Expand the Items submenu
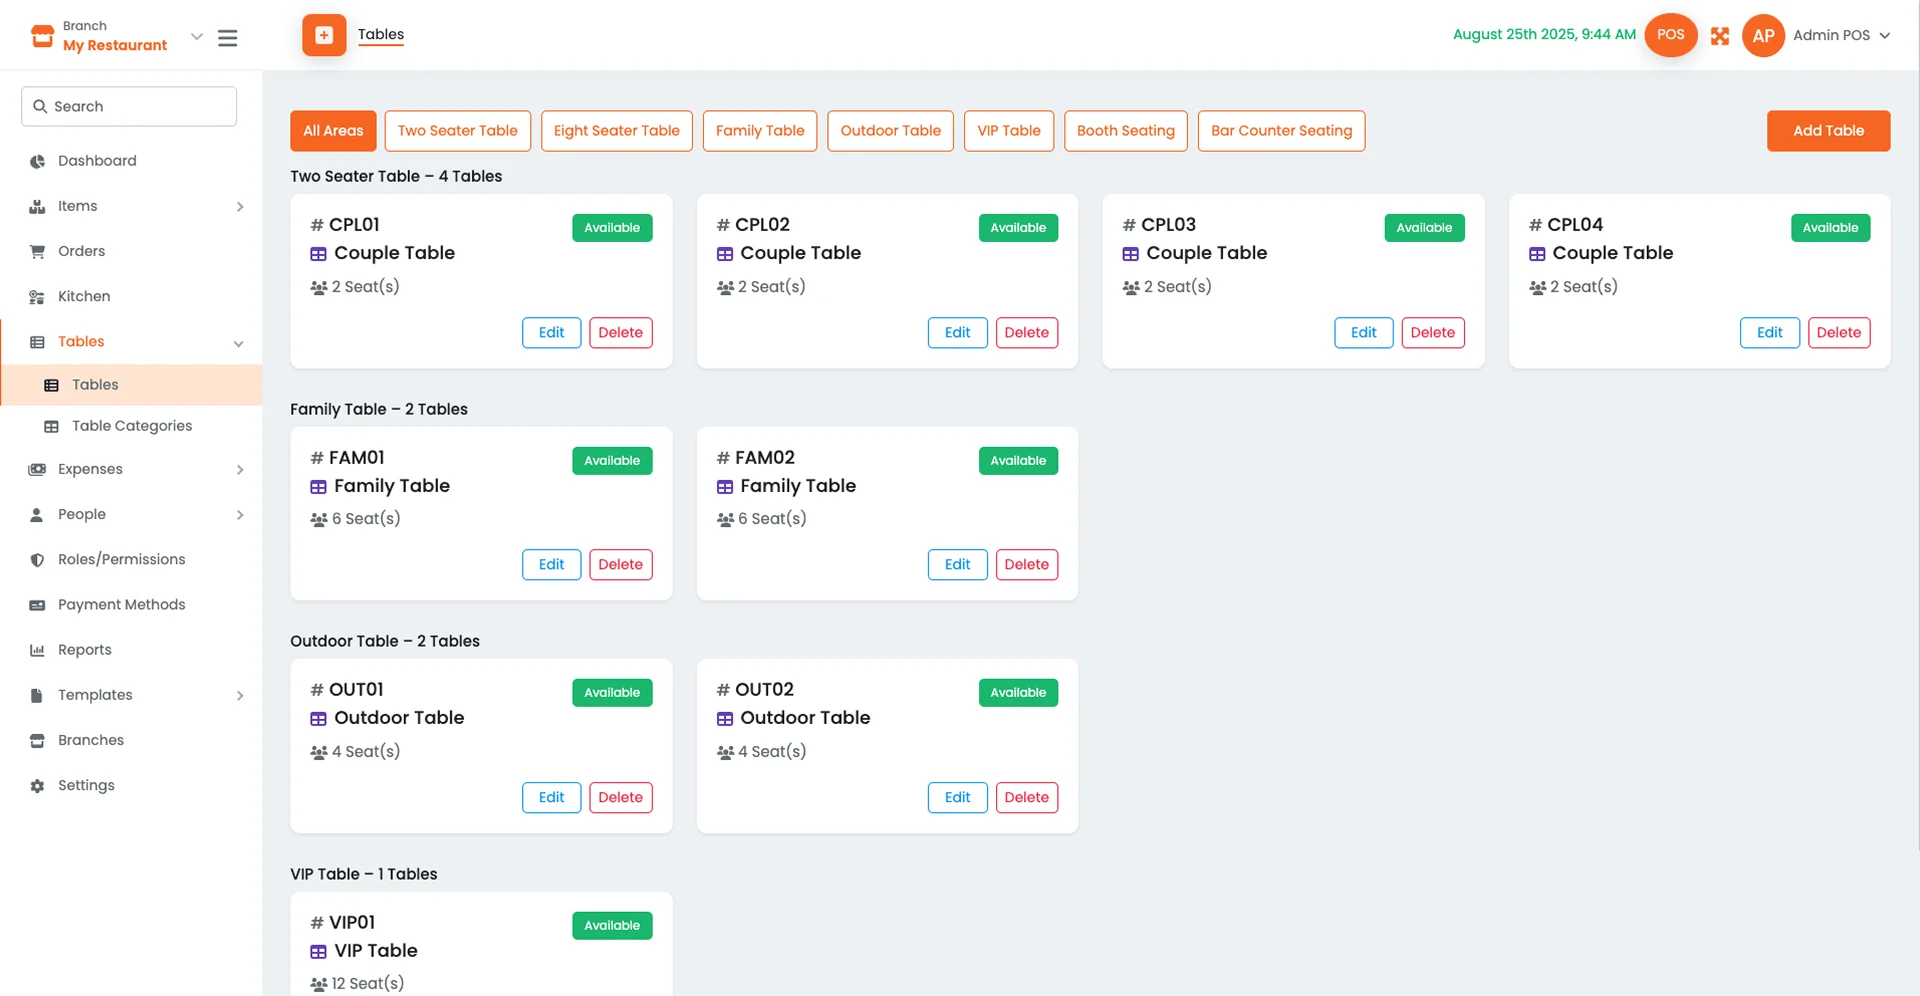1920x996 pixels. point(239,207)
